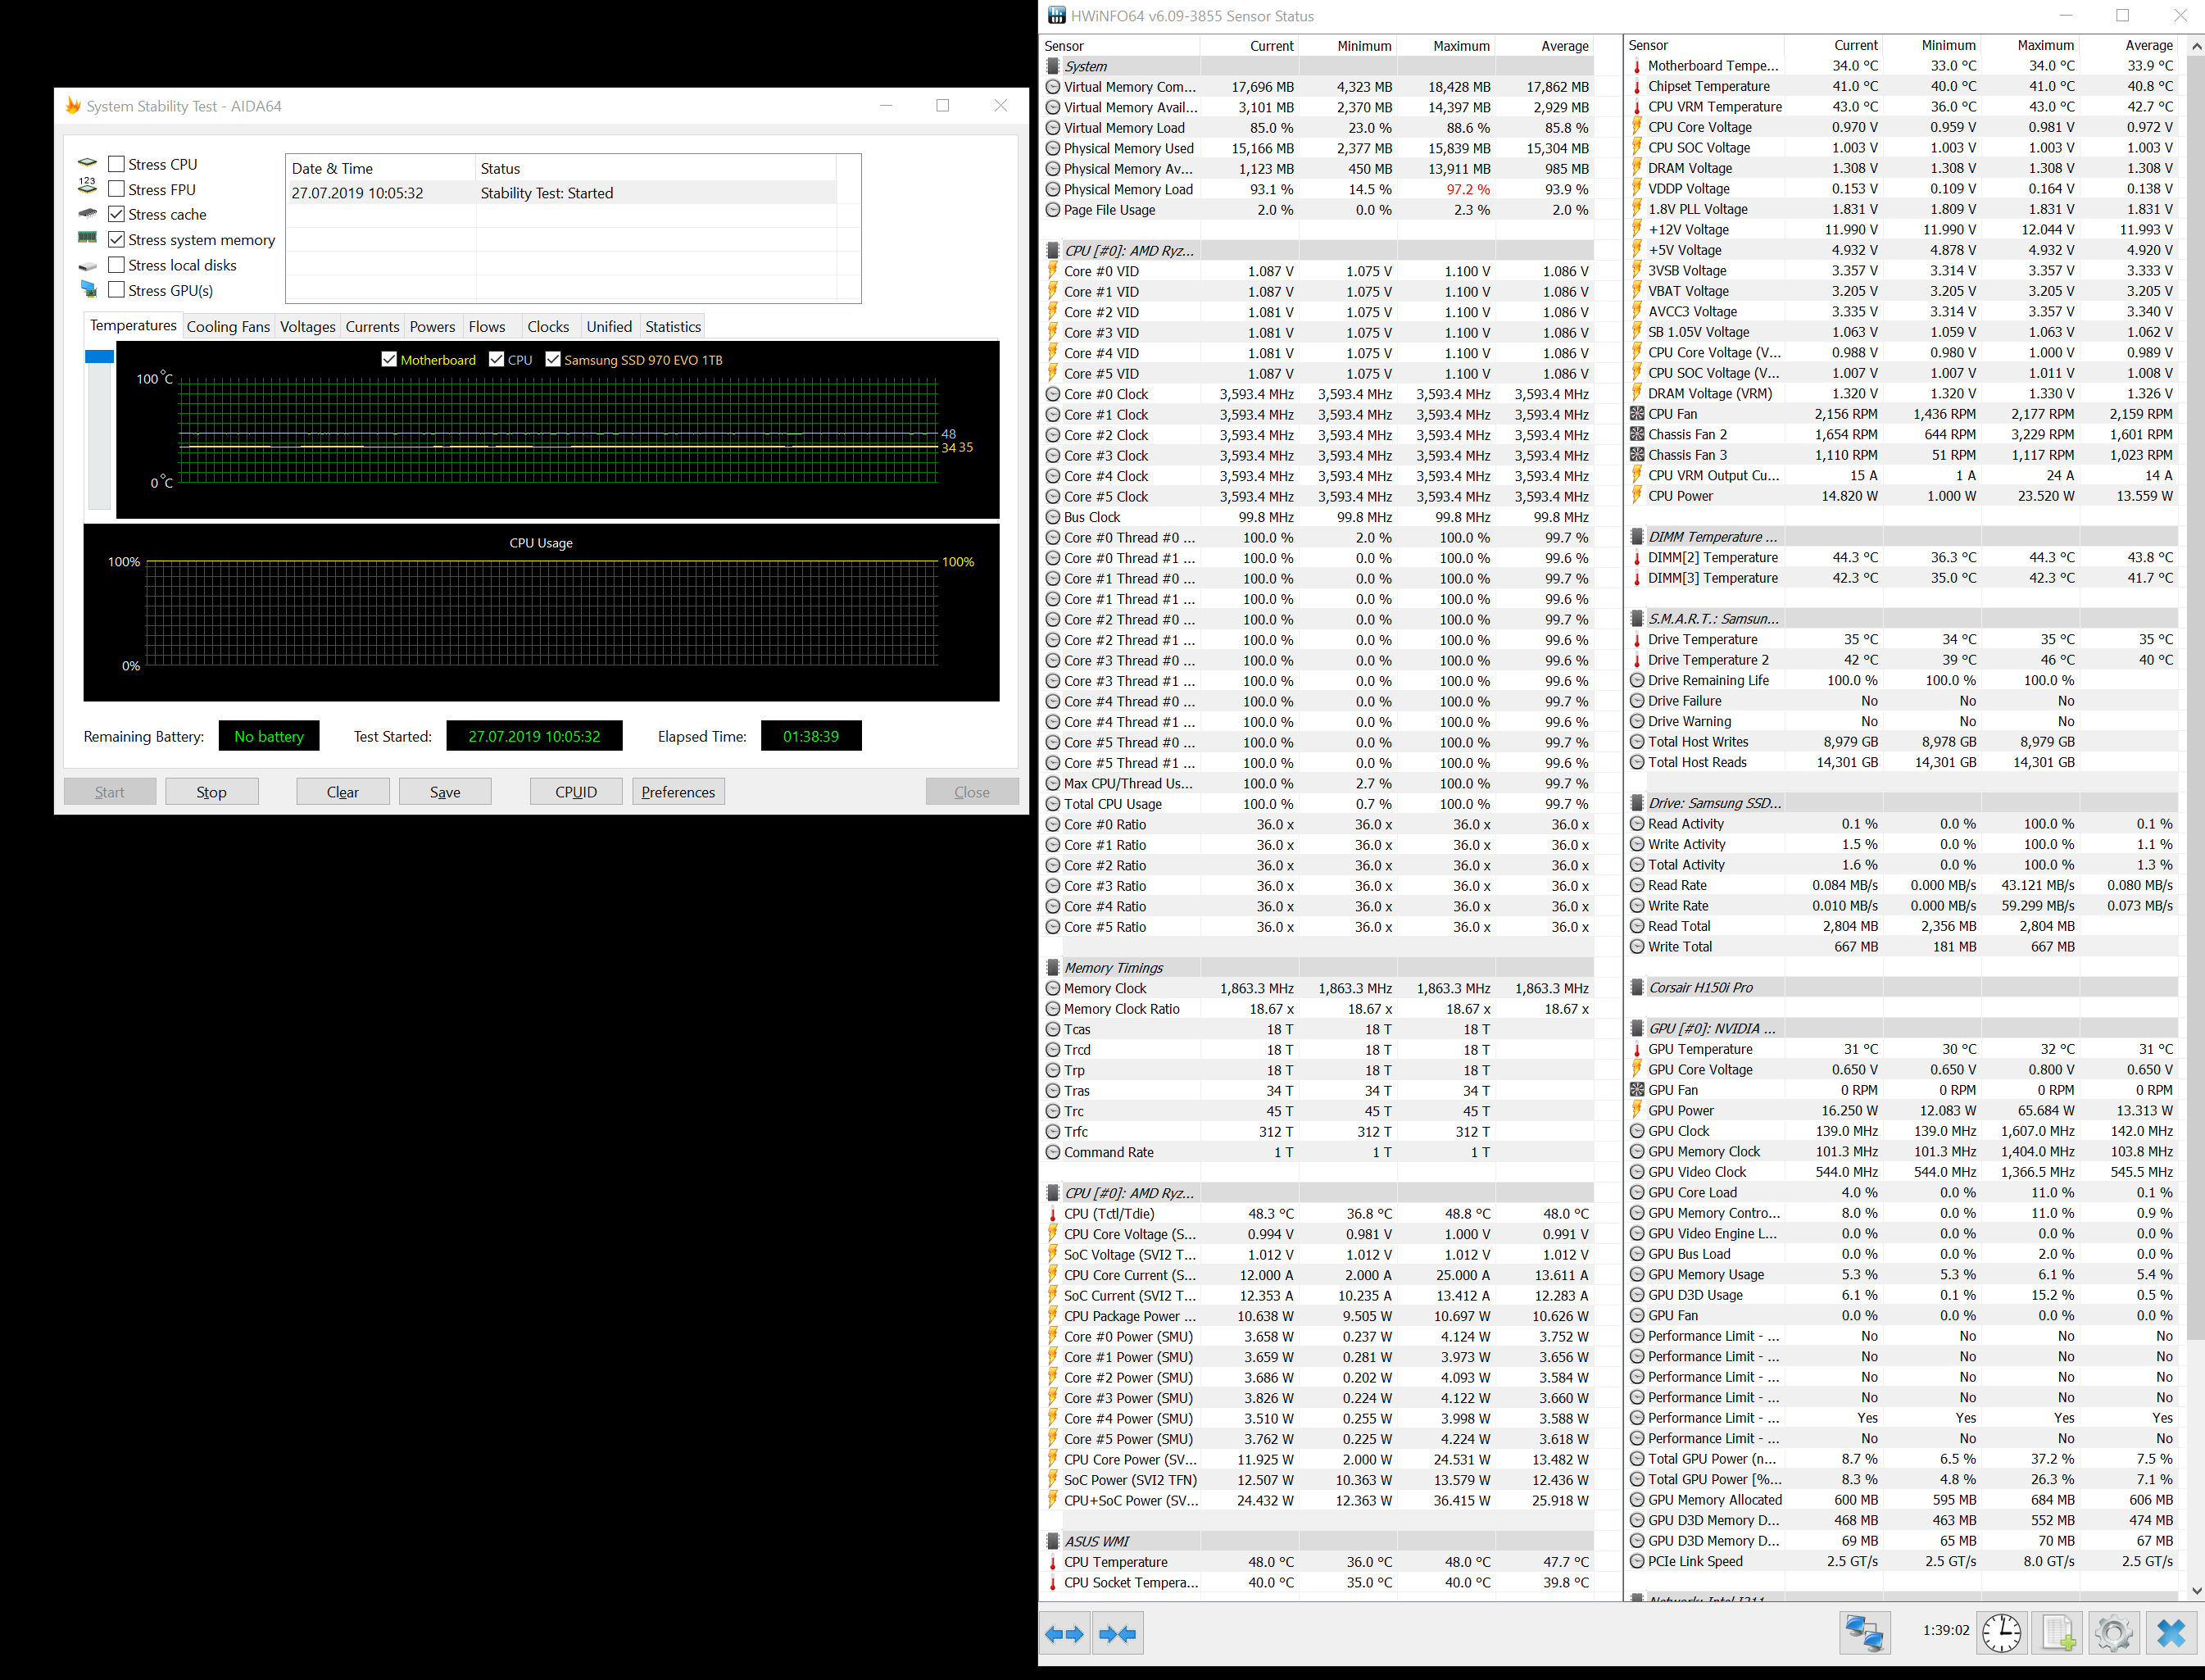Open HWiNFO sensor settings gear
This screenshot has width=2205, height=1680.
pyautogui.click(x=2113, y=1633)
